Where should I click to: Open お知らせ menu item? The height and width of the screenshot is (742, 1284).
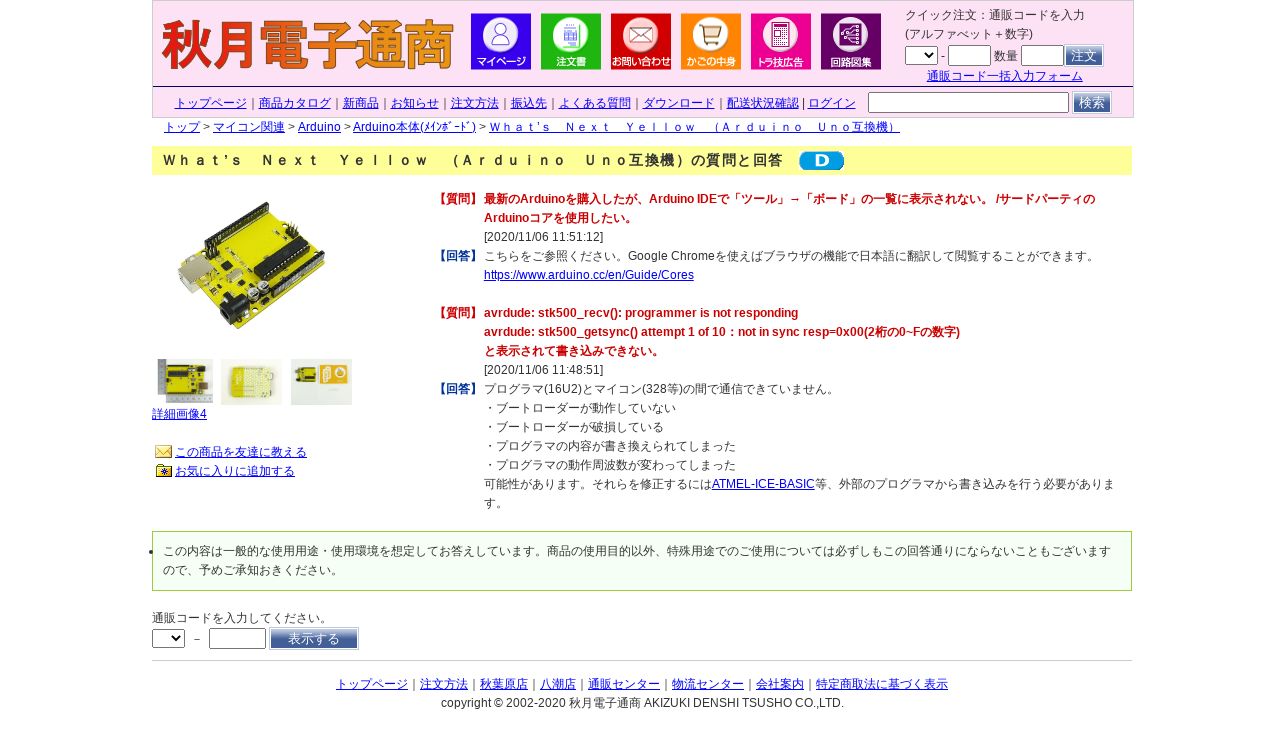pyautogui.click(x=415, y=103)
